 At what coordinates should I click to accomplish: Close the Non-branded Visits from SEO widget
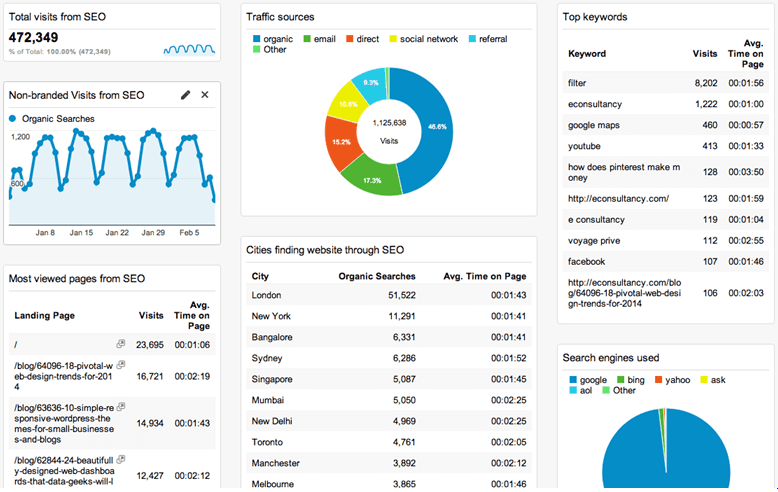click(204, 95)
